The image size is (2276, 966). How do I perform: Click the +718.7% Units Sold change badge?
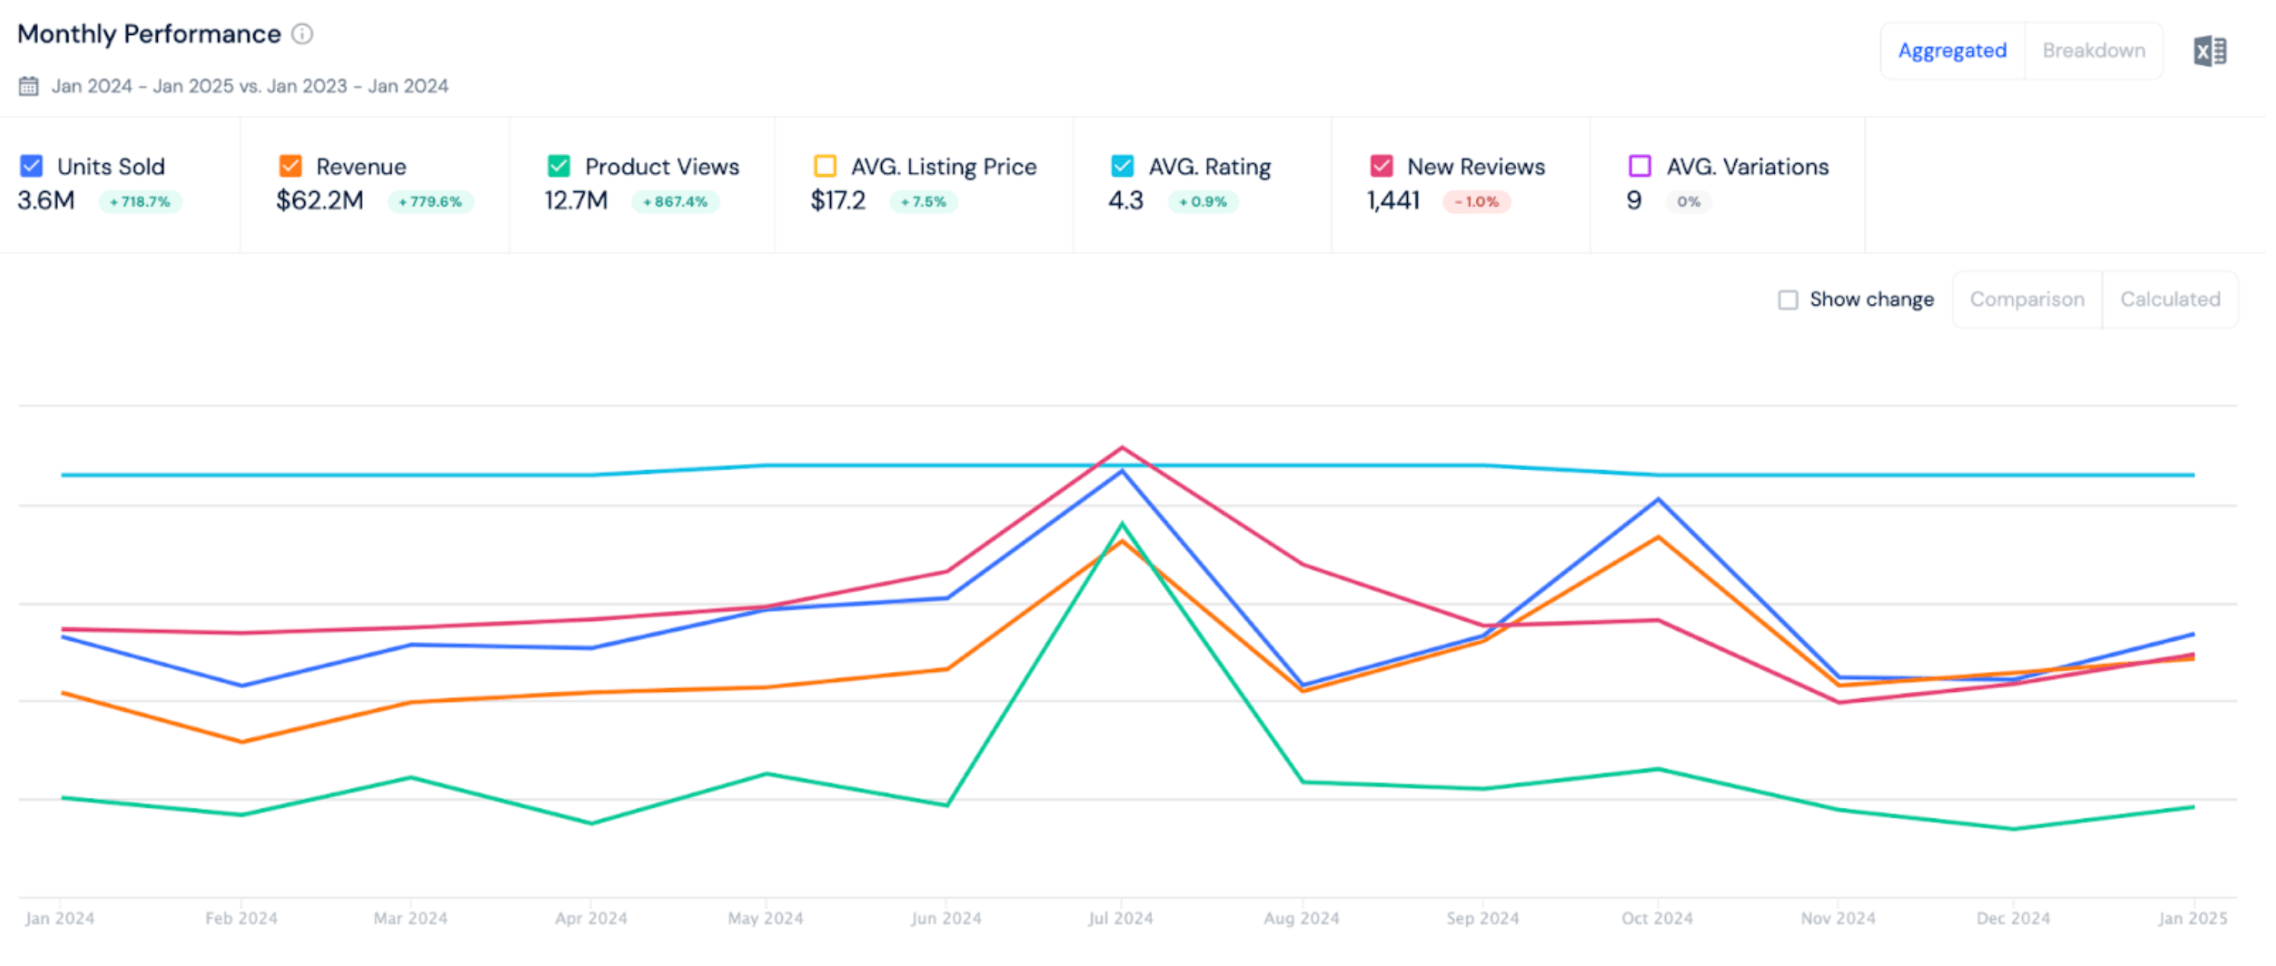140,202
